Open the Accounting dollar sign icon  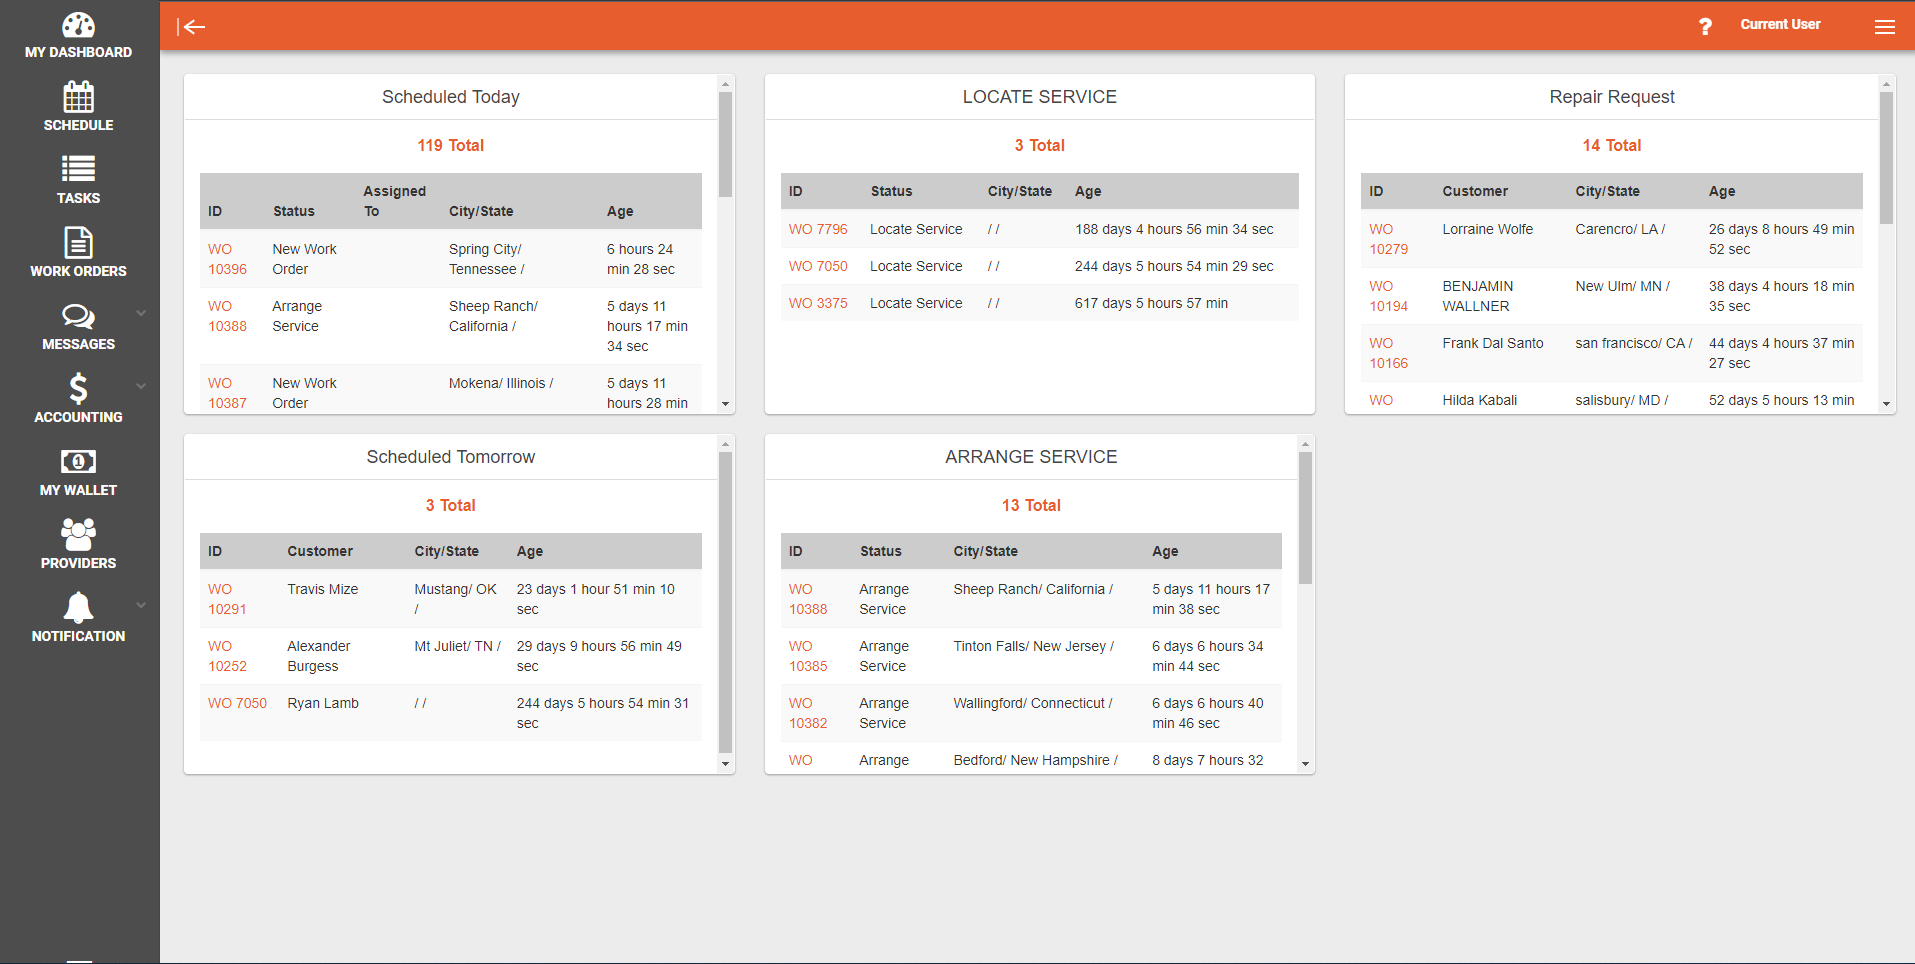point(78,389)
